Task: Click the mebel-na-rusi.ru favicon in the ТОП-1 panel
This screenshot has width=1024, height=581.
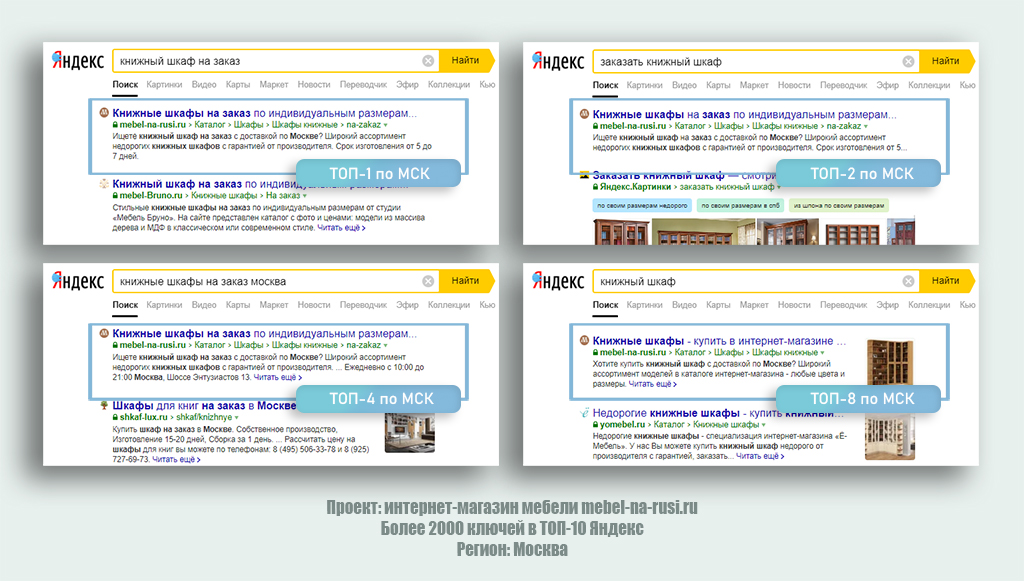Action: pos(104,112)
